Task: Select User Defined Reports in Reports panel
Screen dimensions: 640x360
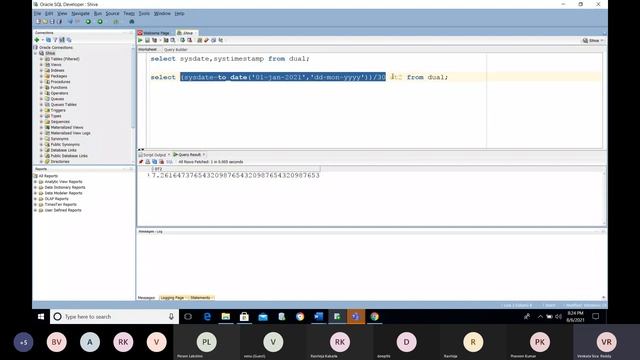Action: (x=63, y=211)
